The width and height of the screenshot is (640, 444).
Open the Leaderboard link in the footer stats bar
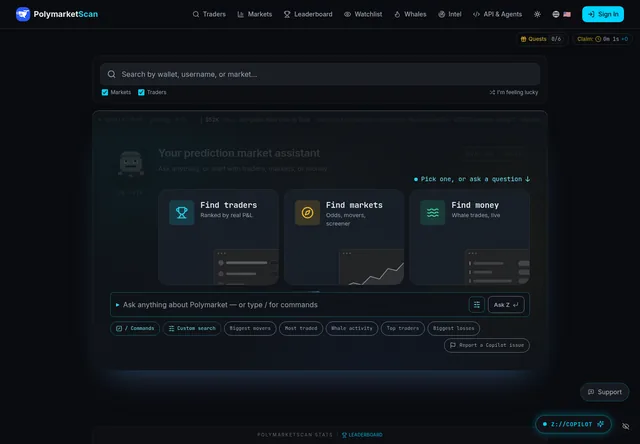[362, 435]
